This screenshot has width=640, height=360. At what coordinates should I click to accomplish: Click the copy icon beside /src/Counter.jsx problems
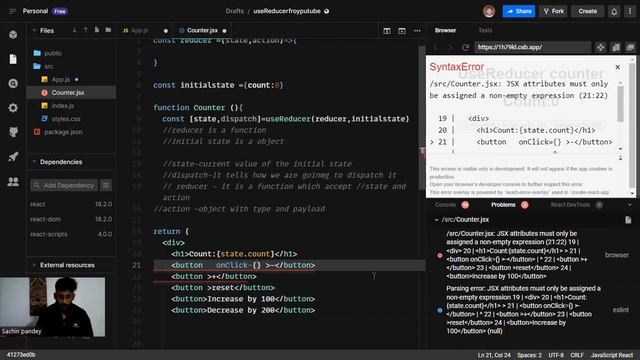point(628,220)
